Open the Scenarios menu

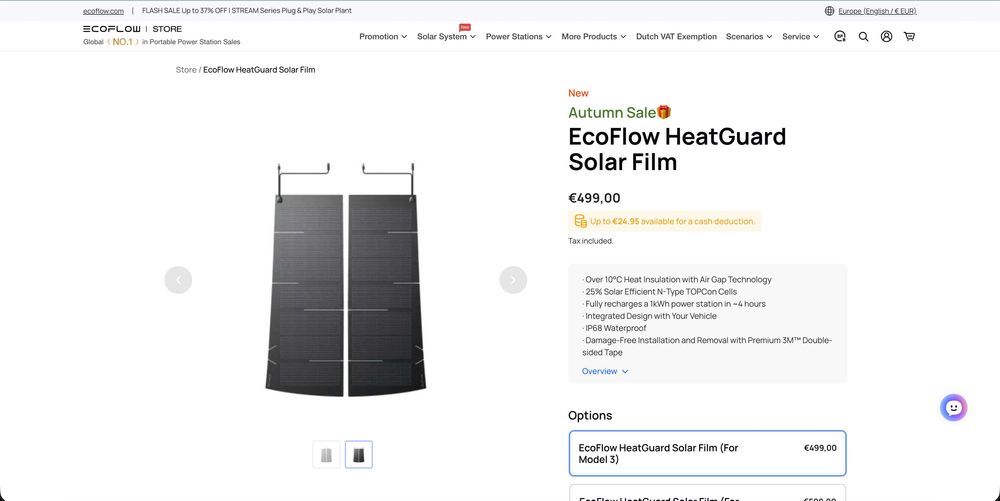[x=749, y=37]
